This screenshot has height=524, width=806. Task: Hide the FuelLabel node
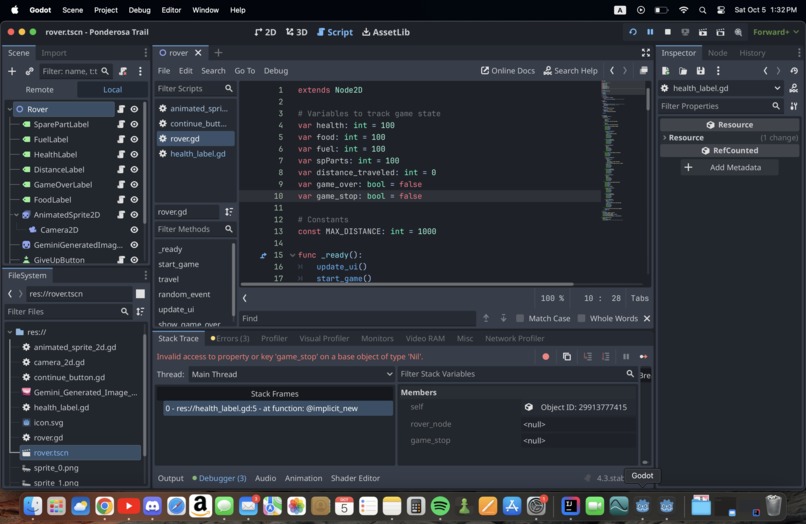pyautogui.click(x=134, y=139)
